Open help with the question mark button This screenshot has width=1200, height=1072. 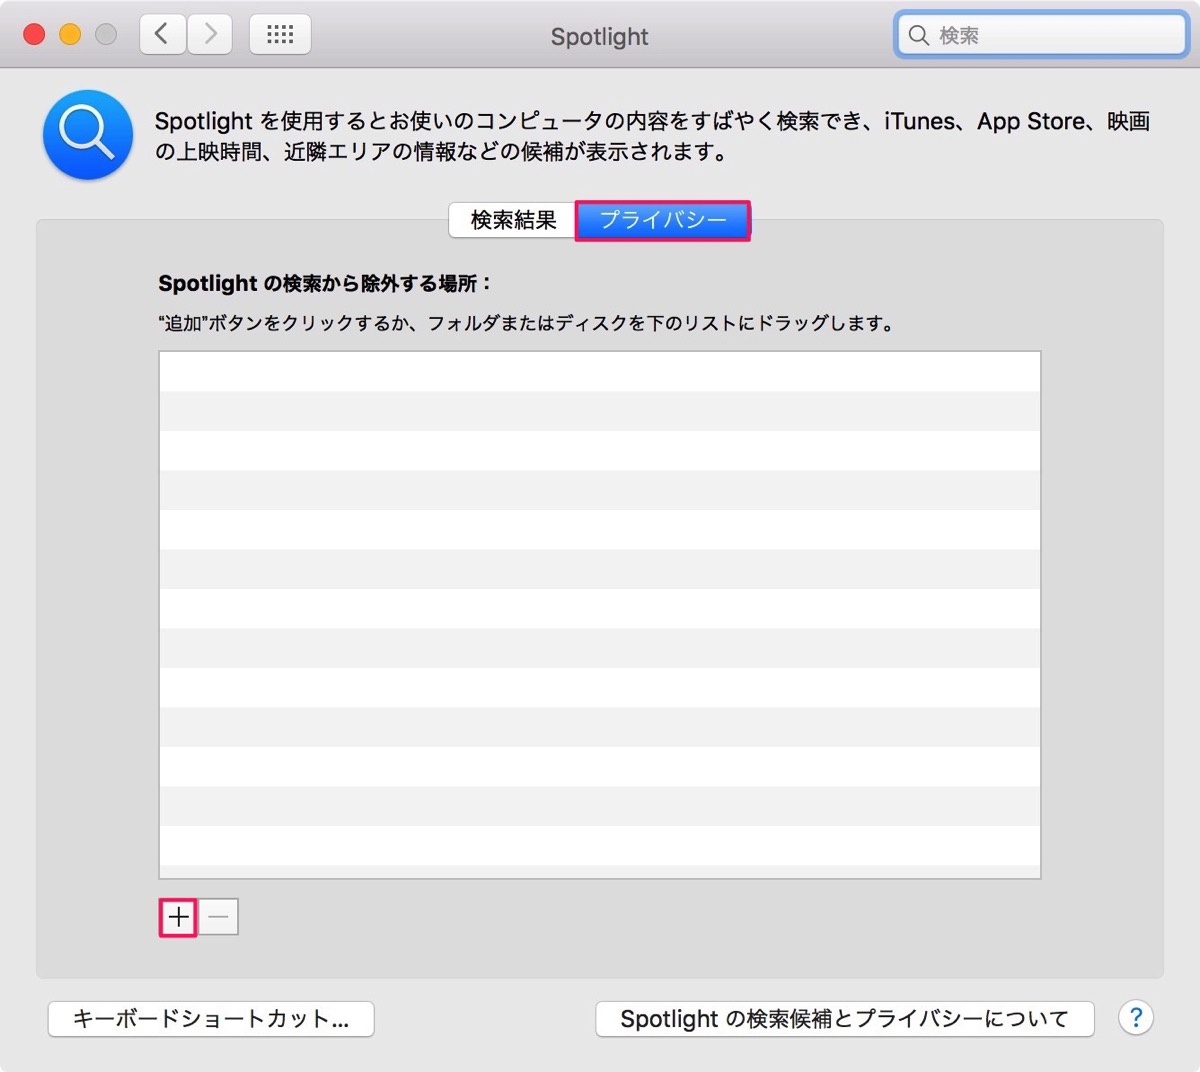tap(1136, 1018)
